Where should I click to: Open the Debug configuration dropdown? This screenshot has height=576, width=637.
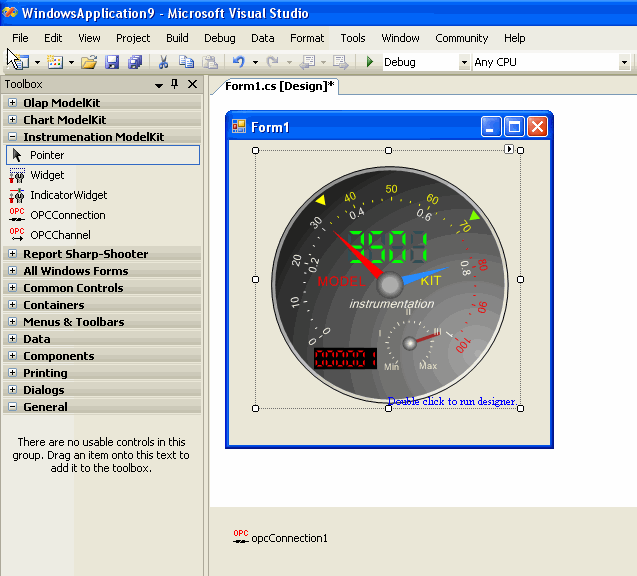(x=464, y=63)
